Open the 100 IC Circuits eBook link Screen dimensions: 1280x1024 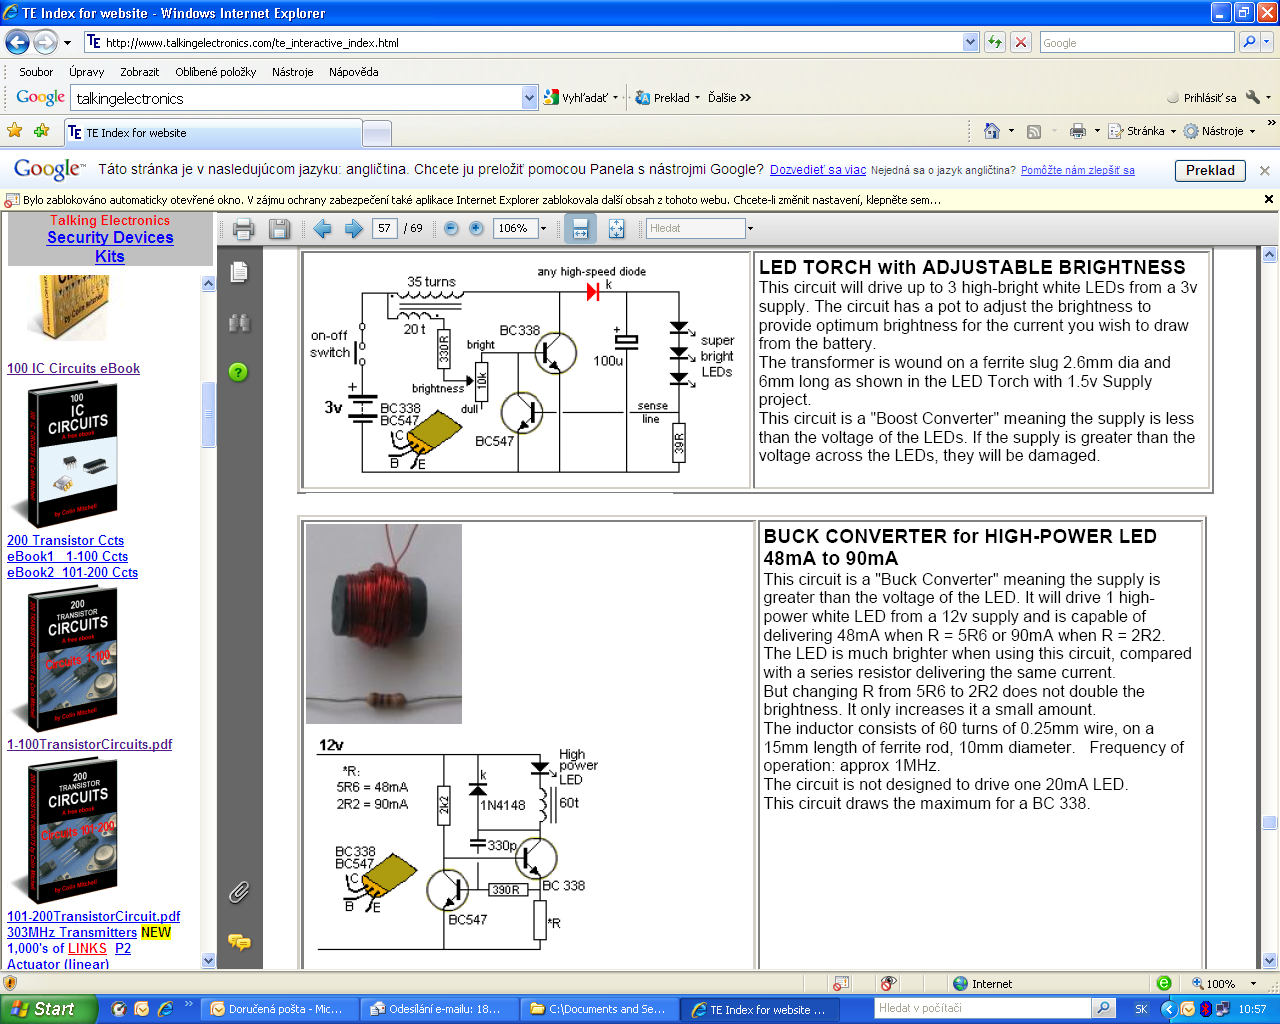point(73,368)
